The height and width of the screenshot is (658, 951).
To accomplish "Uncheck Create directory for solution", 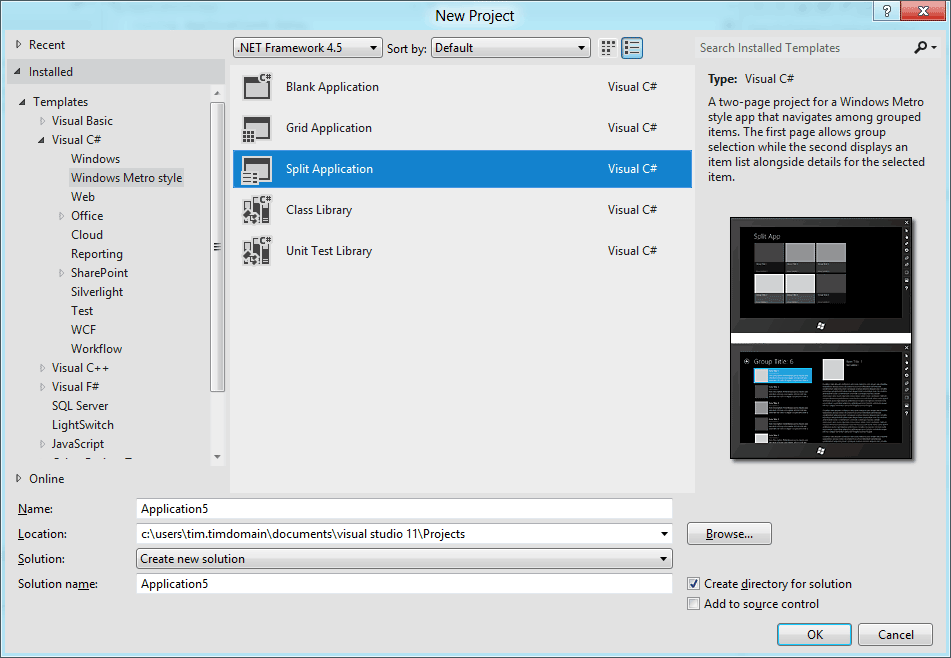I will [x=694, y=584].
